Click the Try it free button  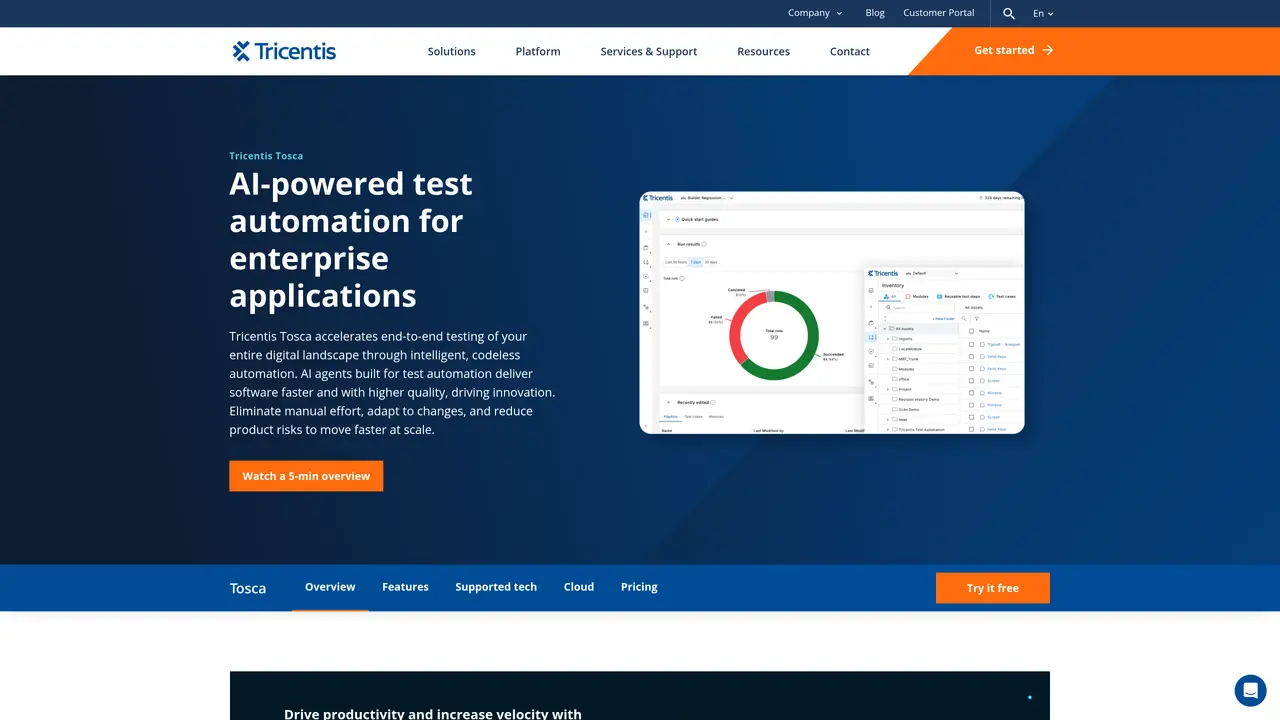point(993,588)
